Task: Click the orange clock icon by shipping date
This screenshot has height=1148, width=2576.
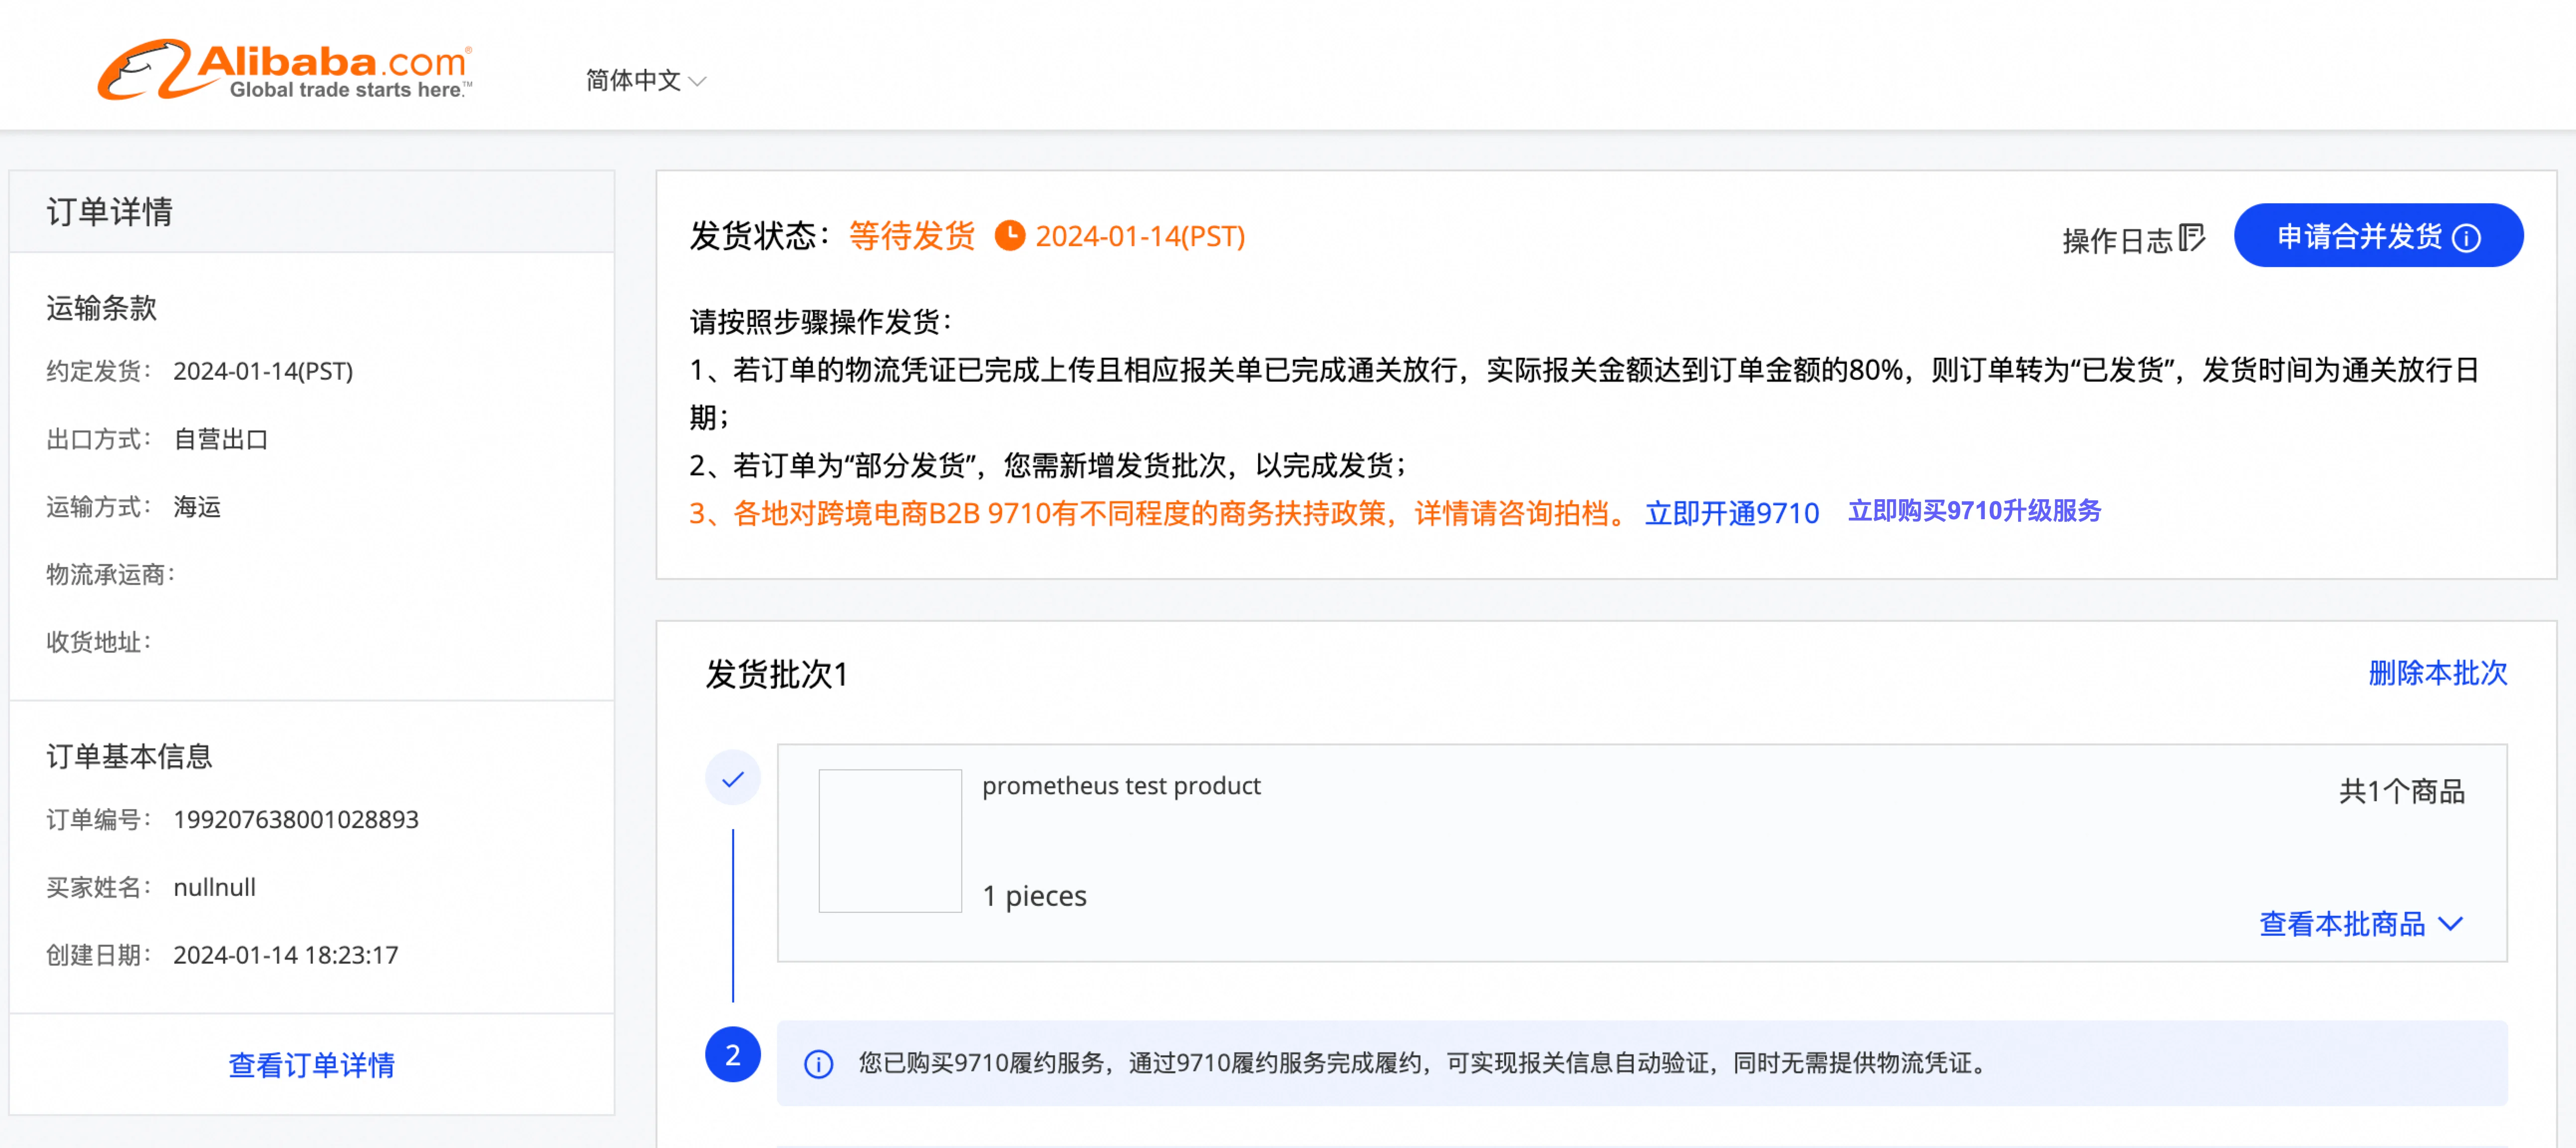Action: (x=1009, y=236)
